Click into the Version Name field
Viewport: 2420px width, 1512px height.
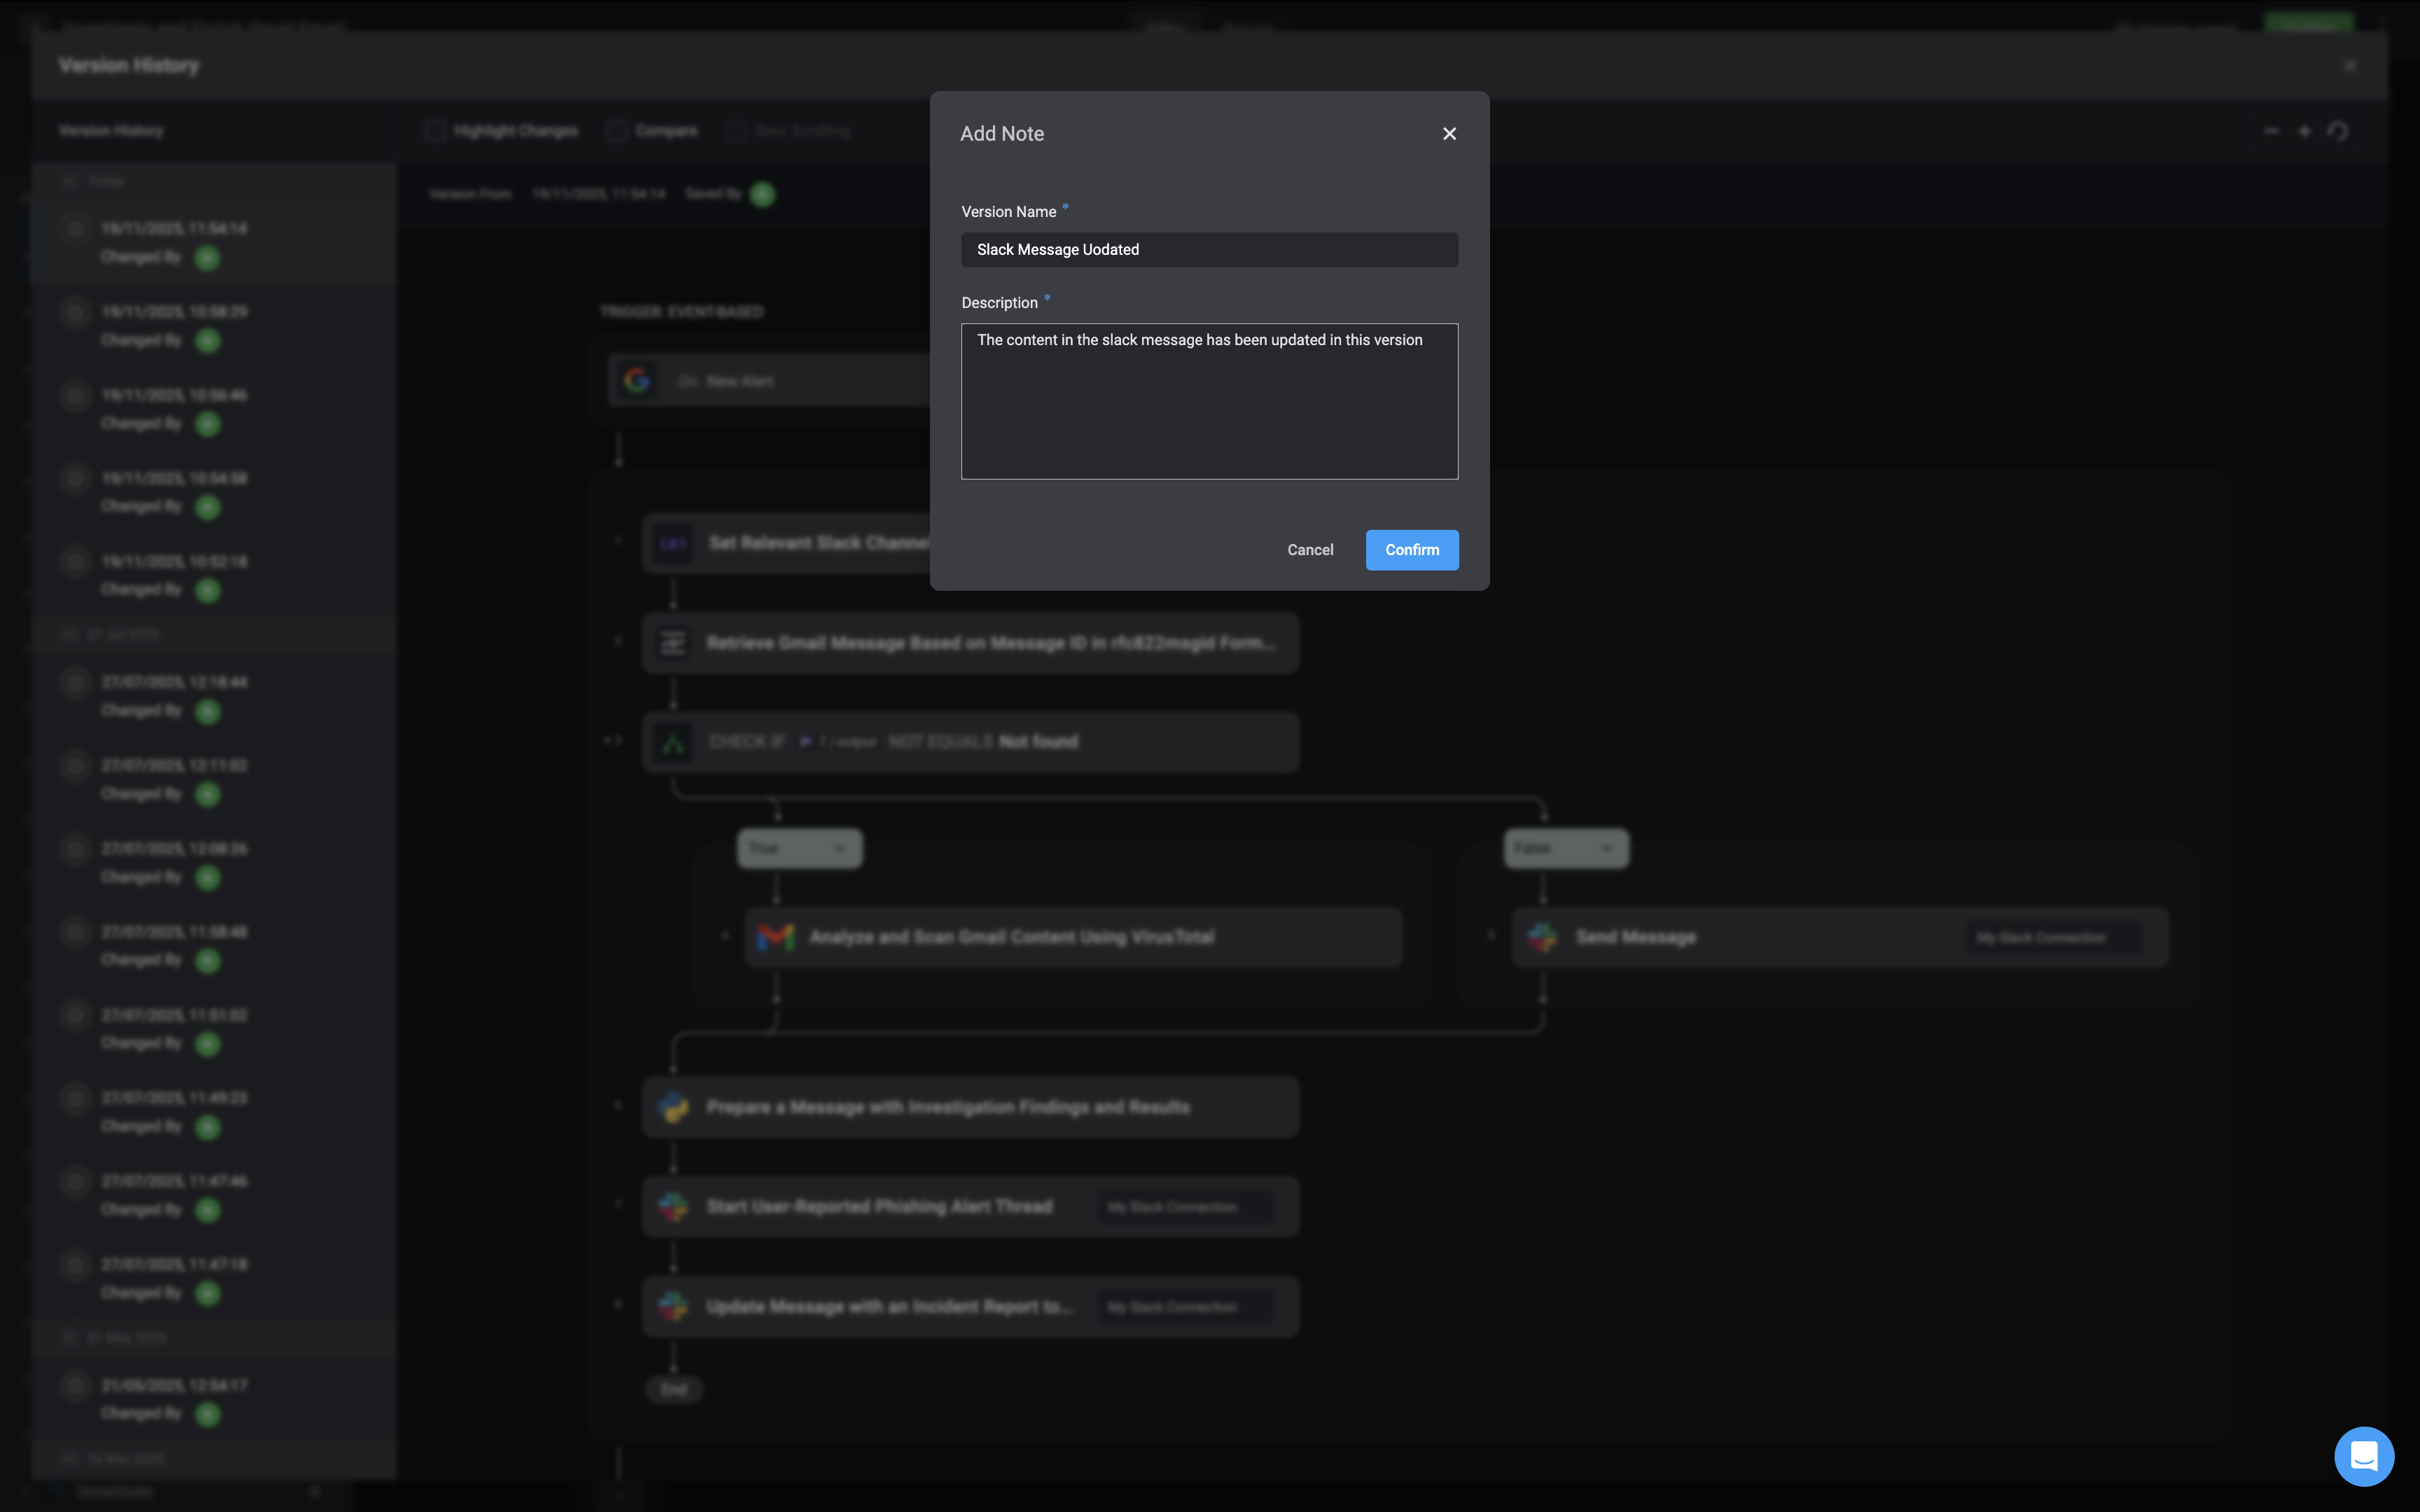(1209, 250)
